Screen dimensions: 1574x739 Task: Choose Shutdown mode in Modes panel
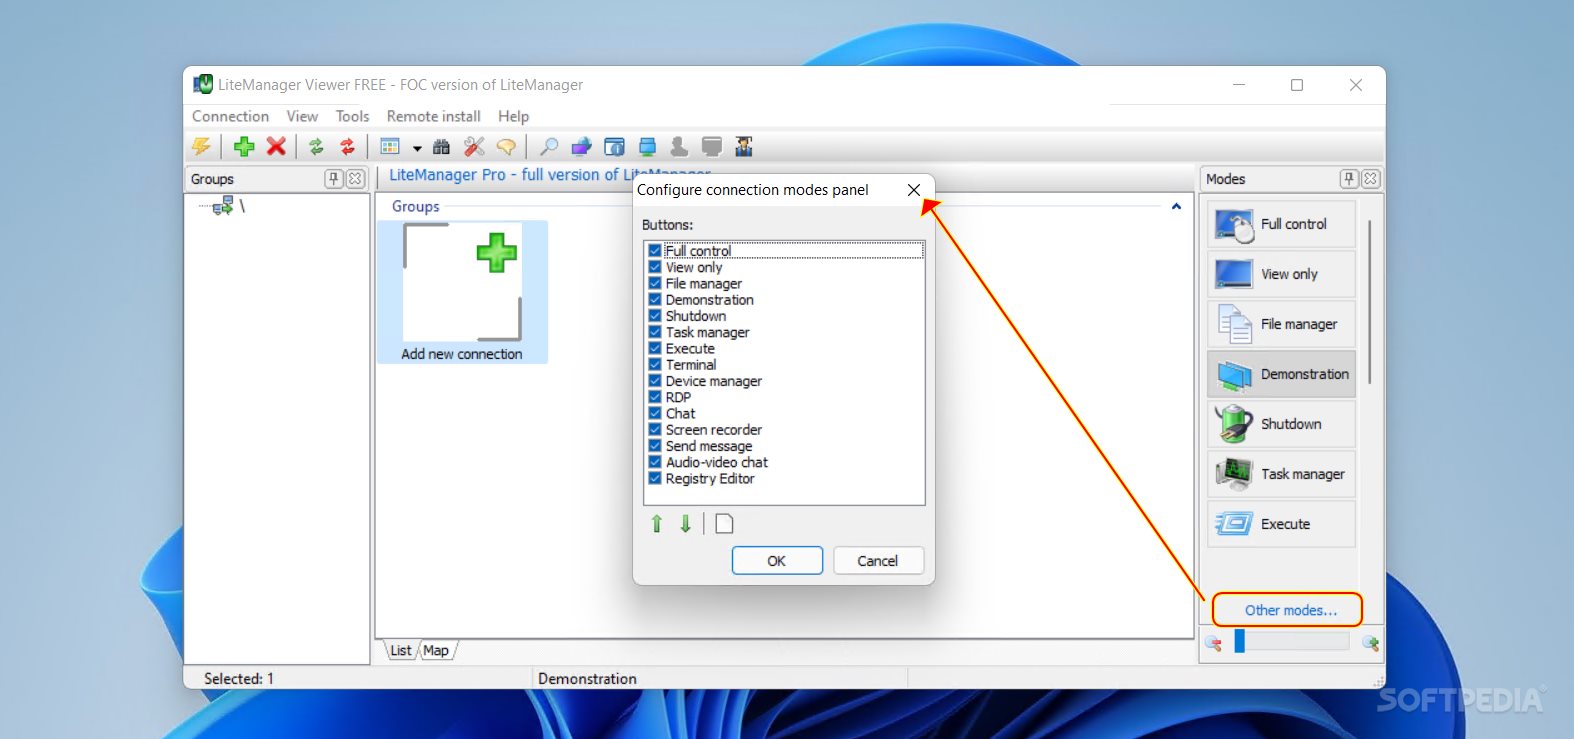tap(1282, 424)
